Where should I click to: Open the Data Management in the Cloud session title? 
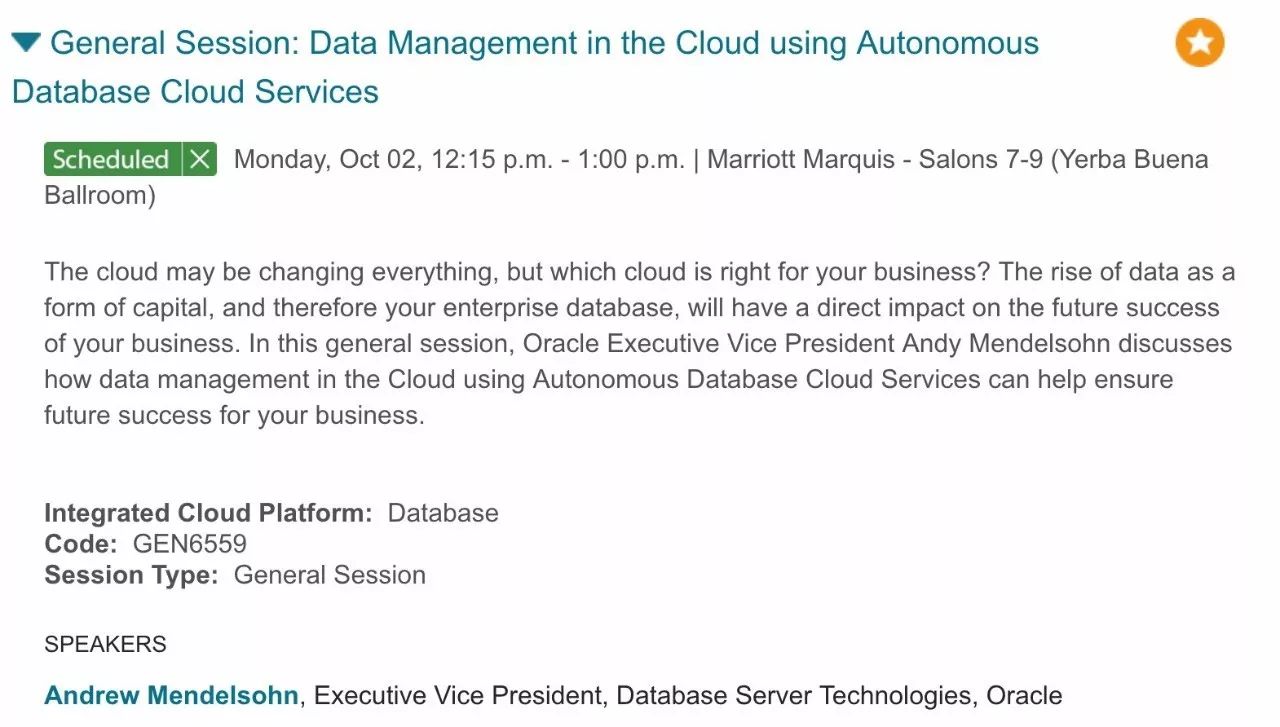pyautogui.click(x=544, y=44)
